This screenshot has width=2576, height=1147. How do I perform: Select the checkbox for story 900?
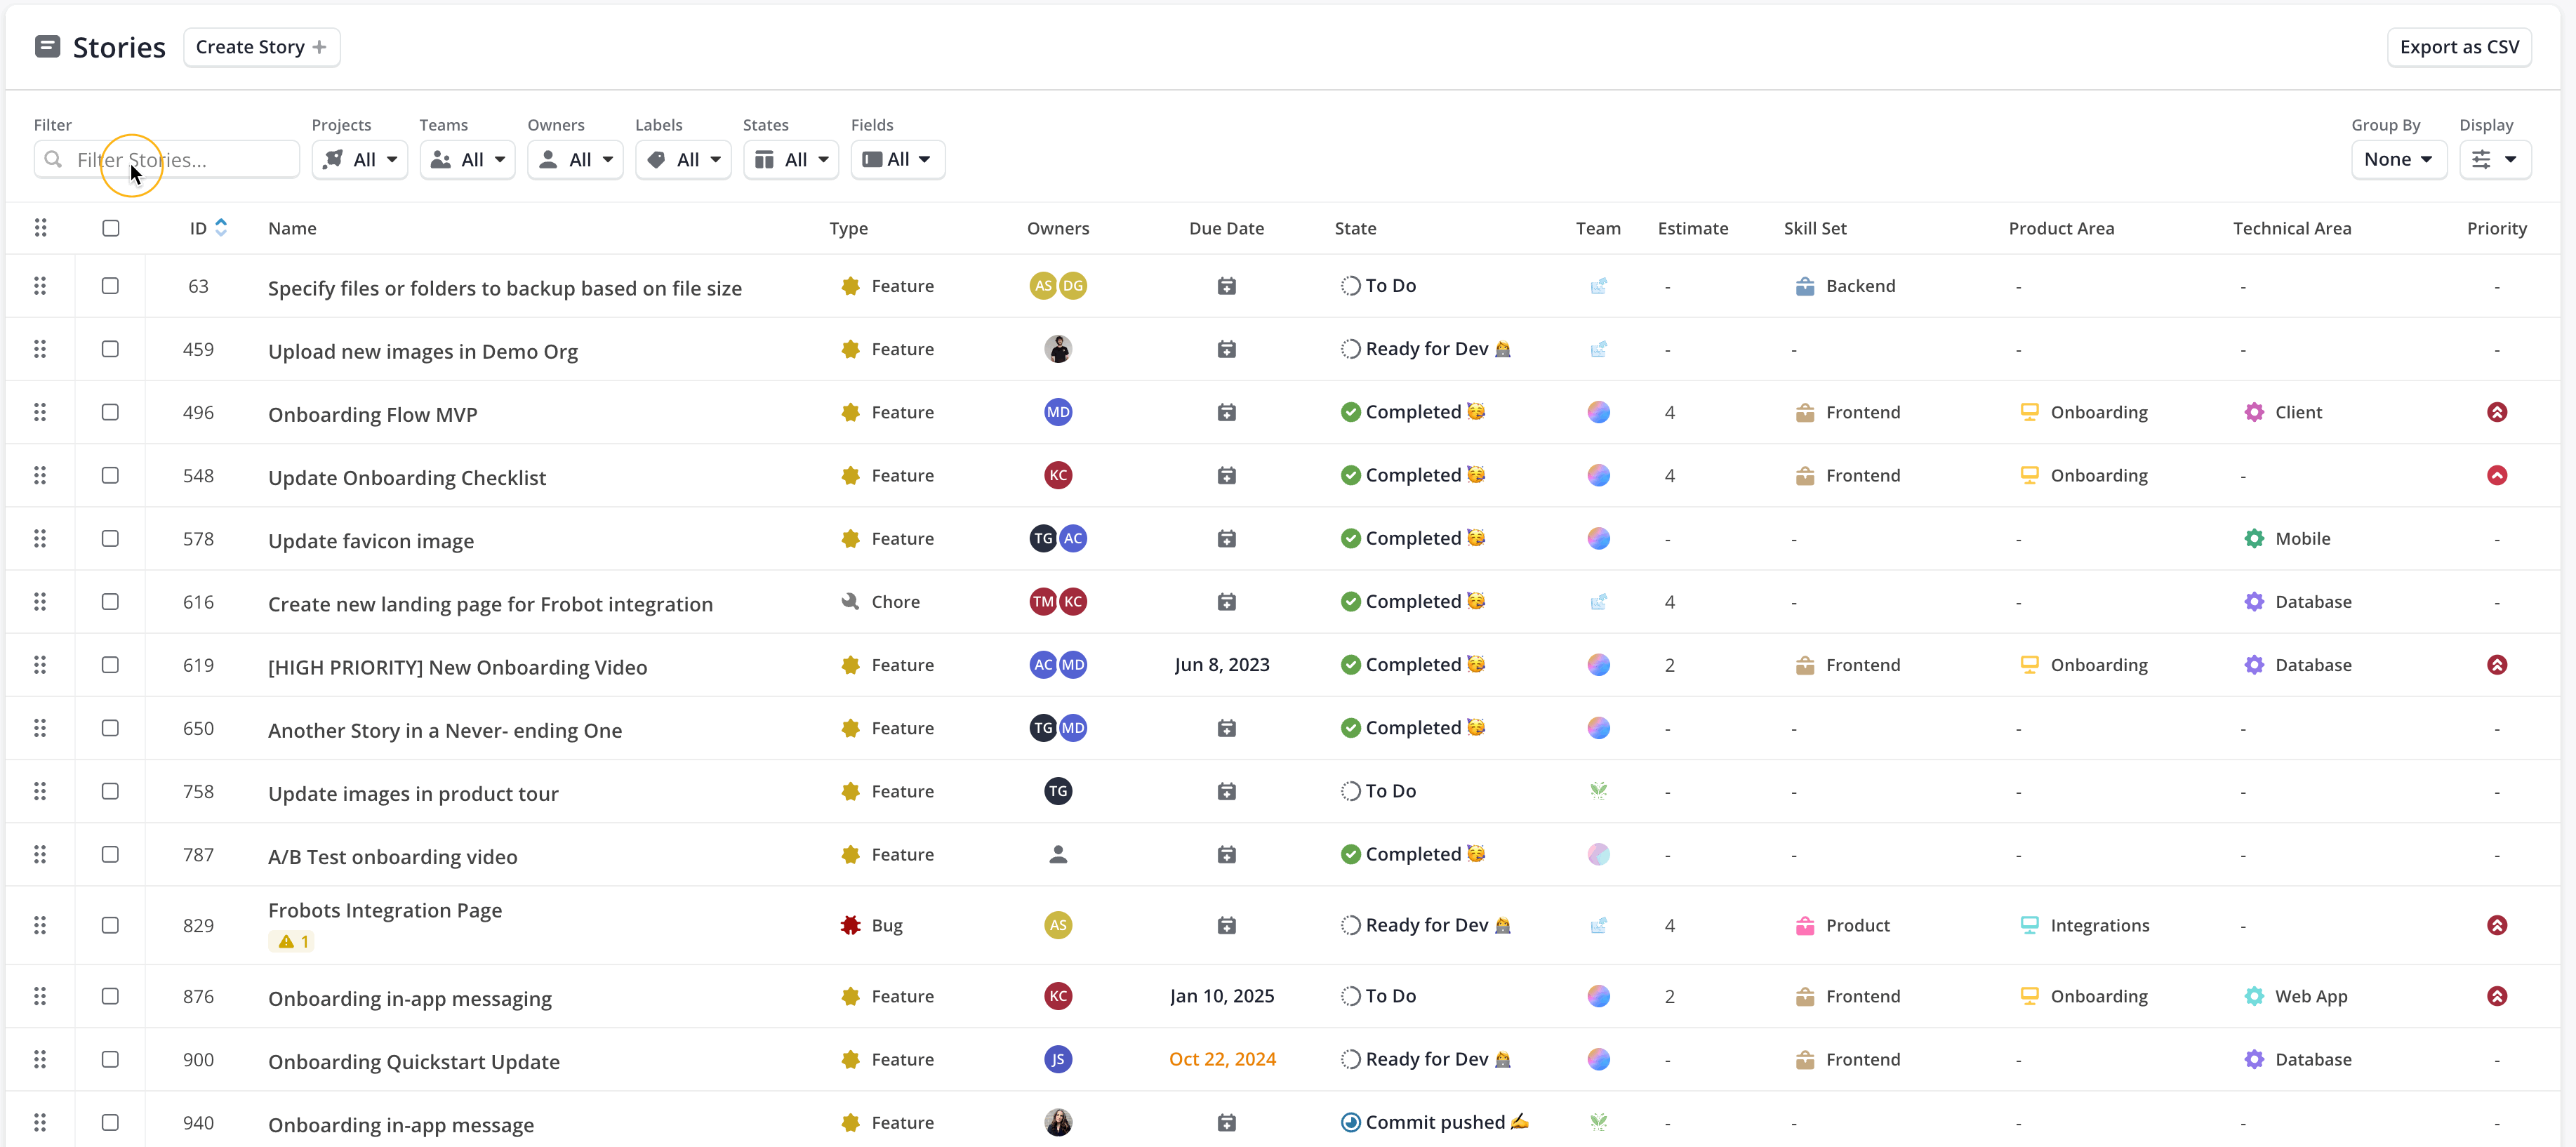[110, 1059]
